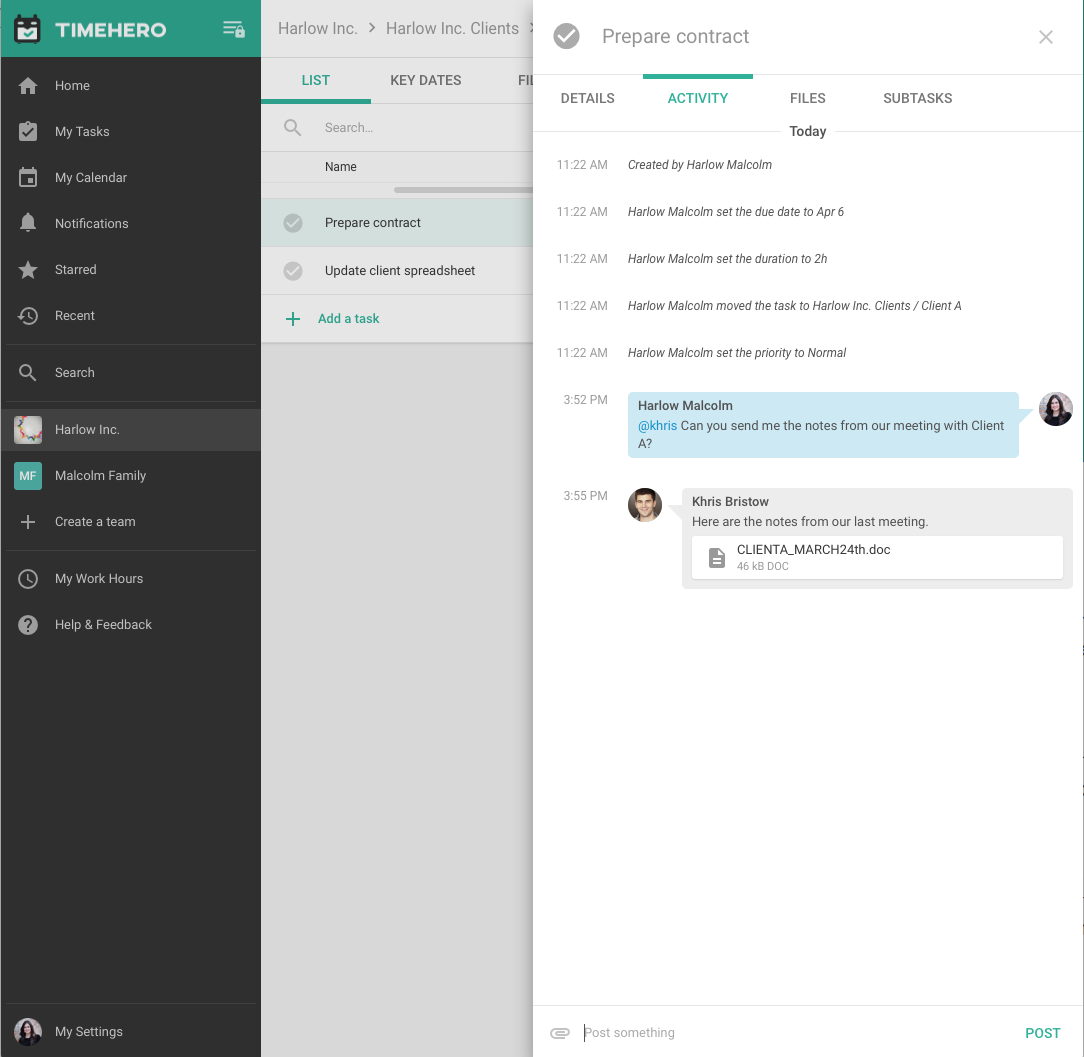
Task: Click the CLIENTA_MARCH24th.doc file icon
Action: coord(717,557)
